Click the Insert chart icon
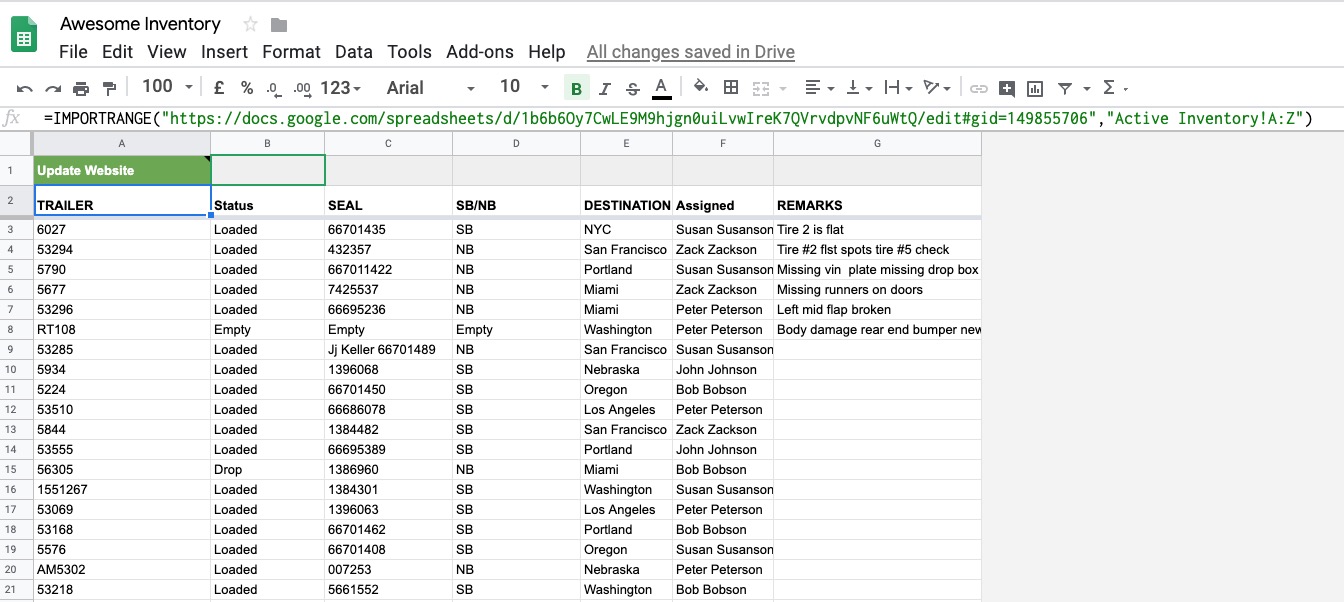The height and width of the screenshot is (602, 1344). tap(1035, 88)
